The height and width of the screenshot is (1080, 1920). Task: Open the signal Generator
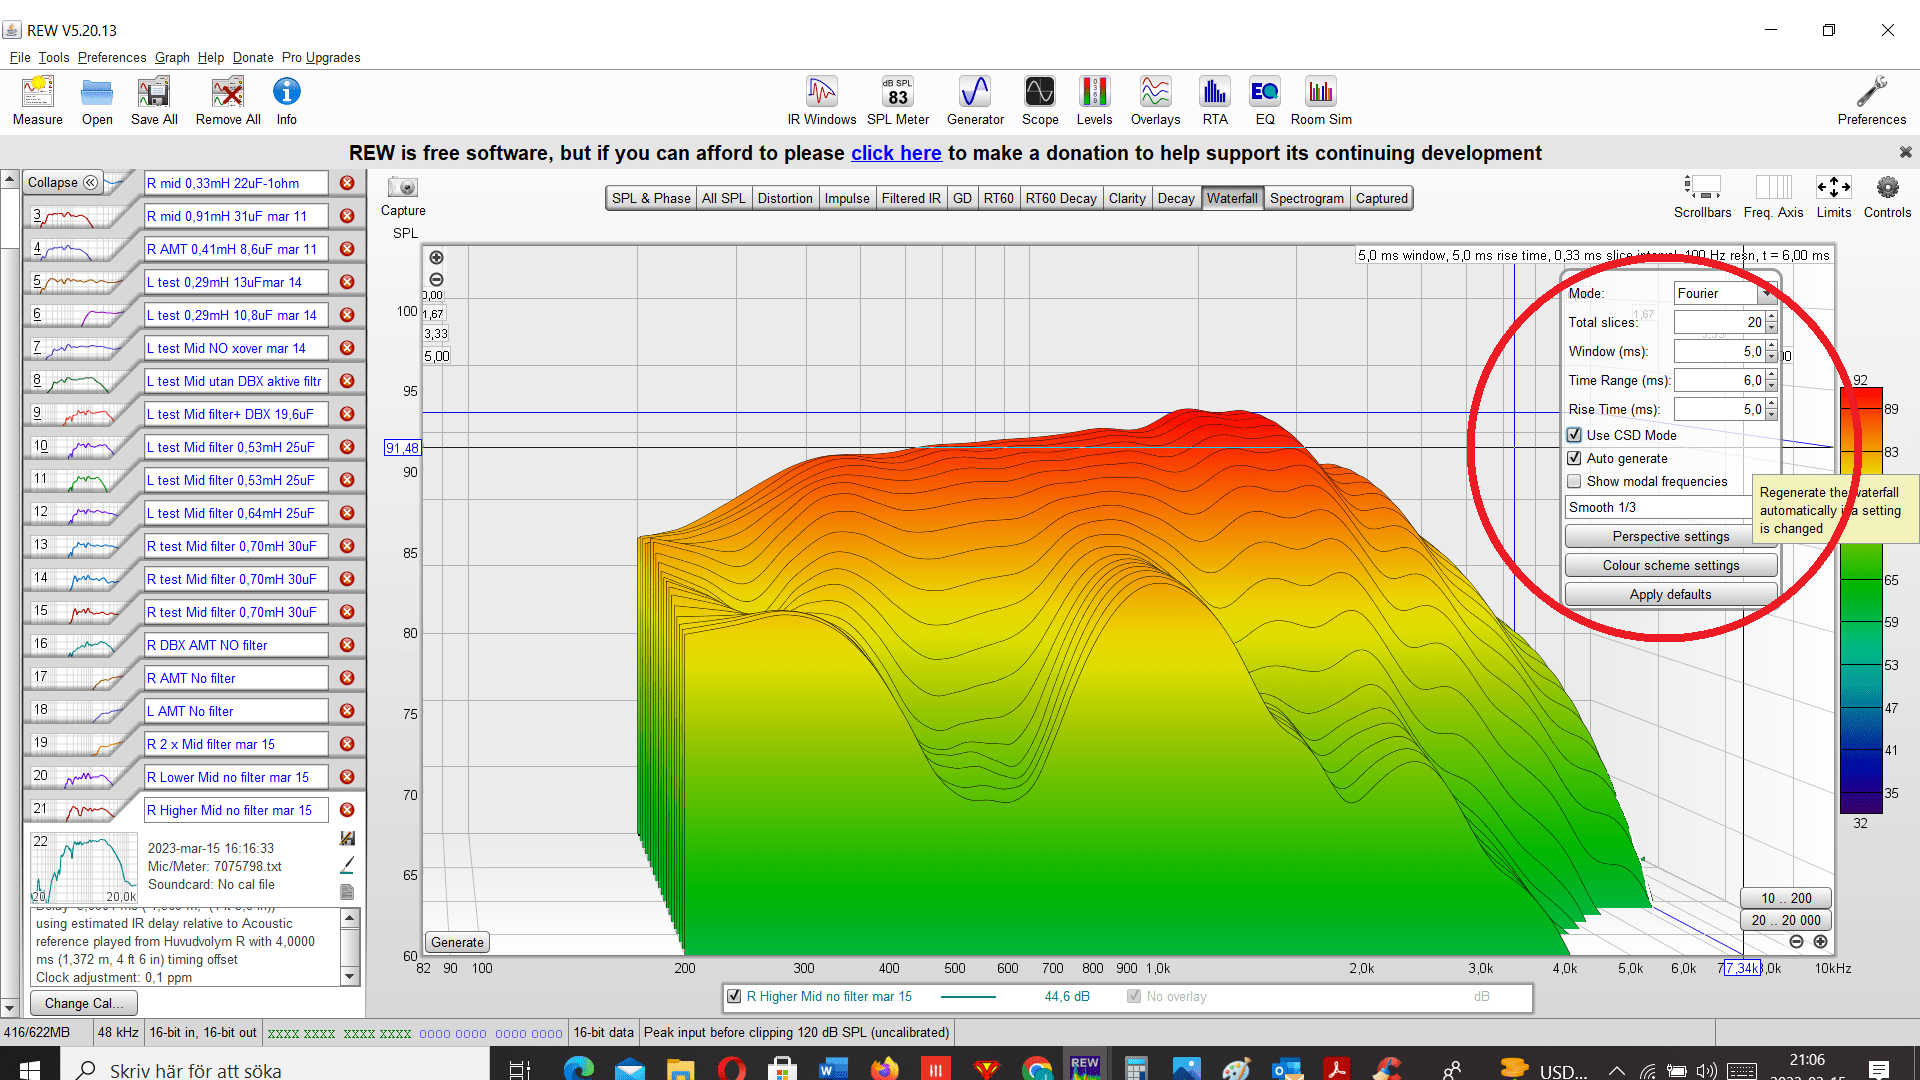click(x=975, y=101)
